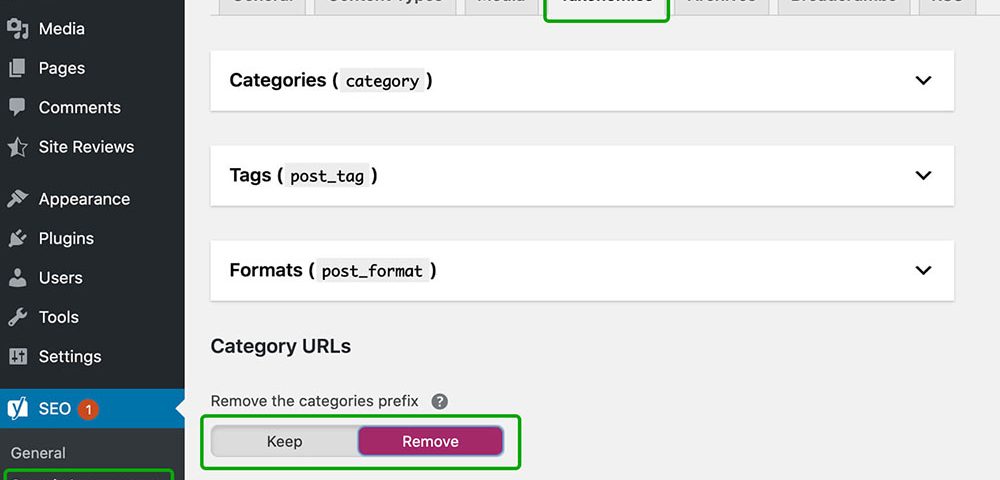Click the SEO notification badge showing 1
The image size is (1000, 480).
(x=88, y=409)
